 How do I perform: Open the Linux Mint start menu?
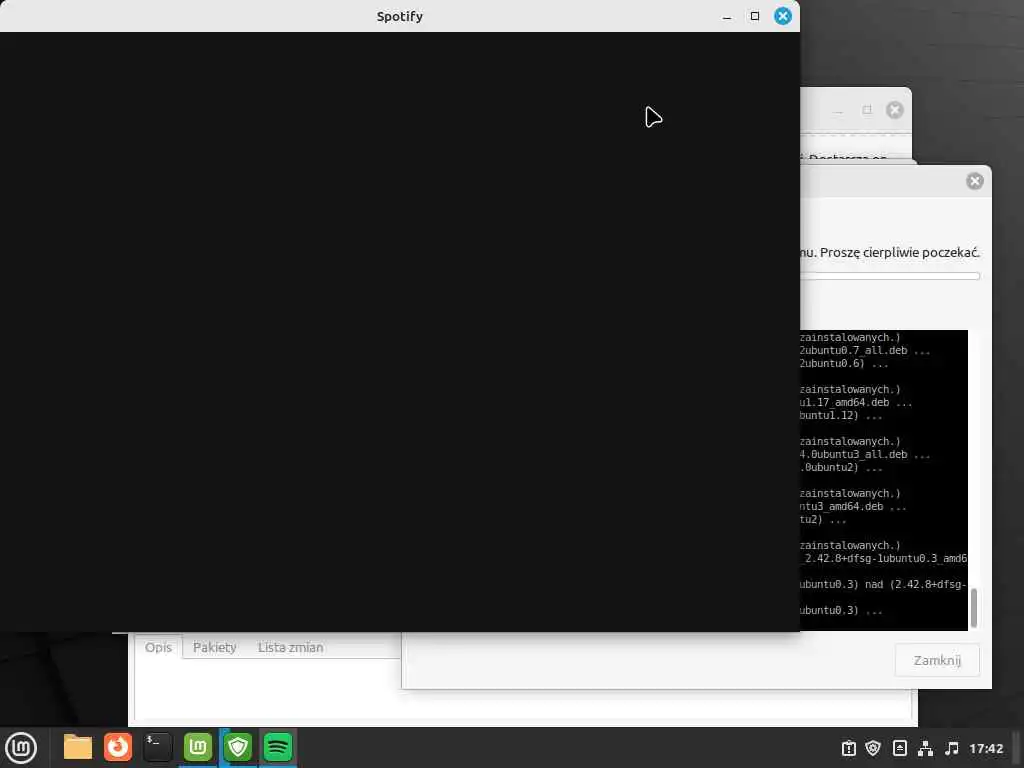click(21, 748)
